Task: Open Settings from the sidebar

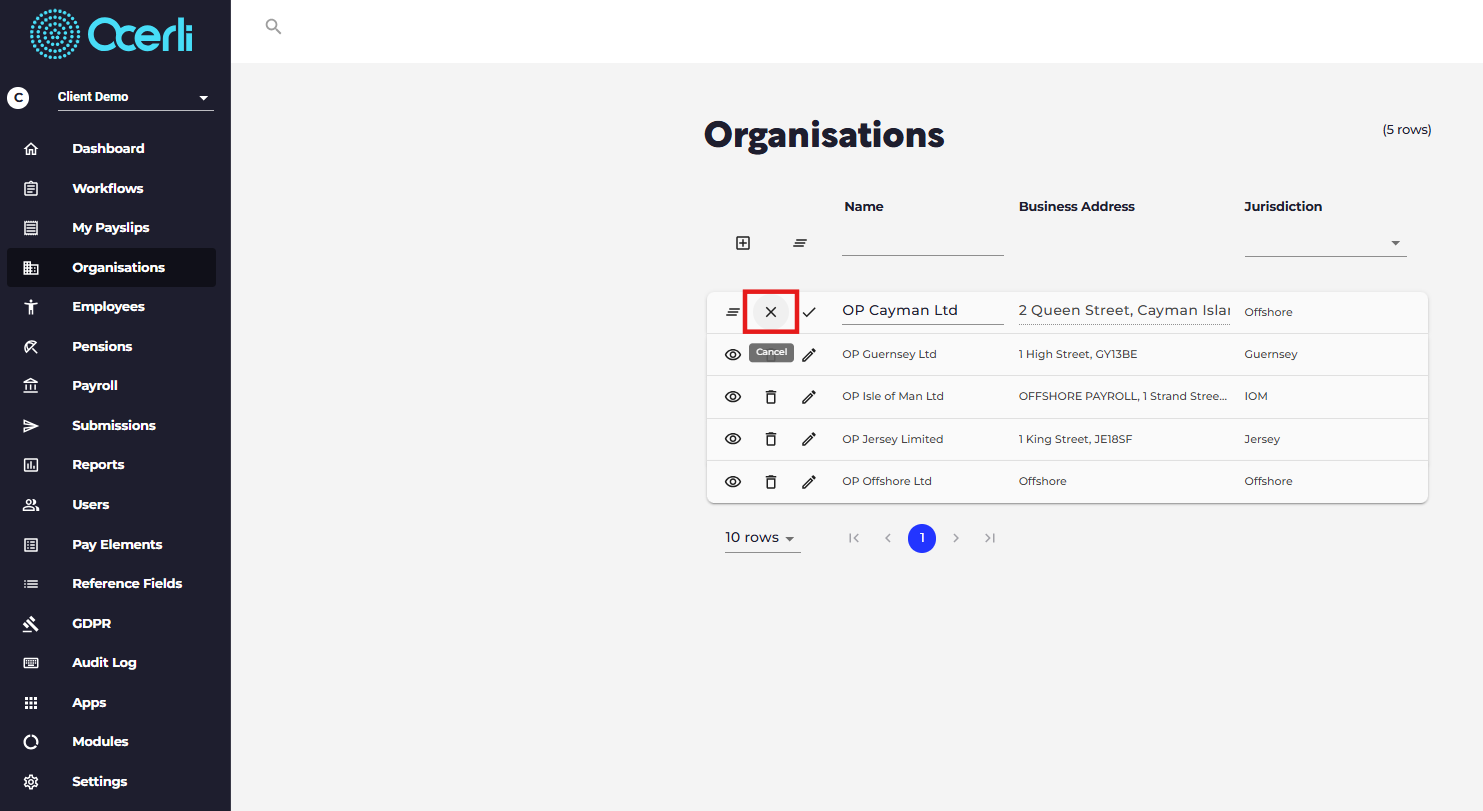Action: click(111, 782)
